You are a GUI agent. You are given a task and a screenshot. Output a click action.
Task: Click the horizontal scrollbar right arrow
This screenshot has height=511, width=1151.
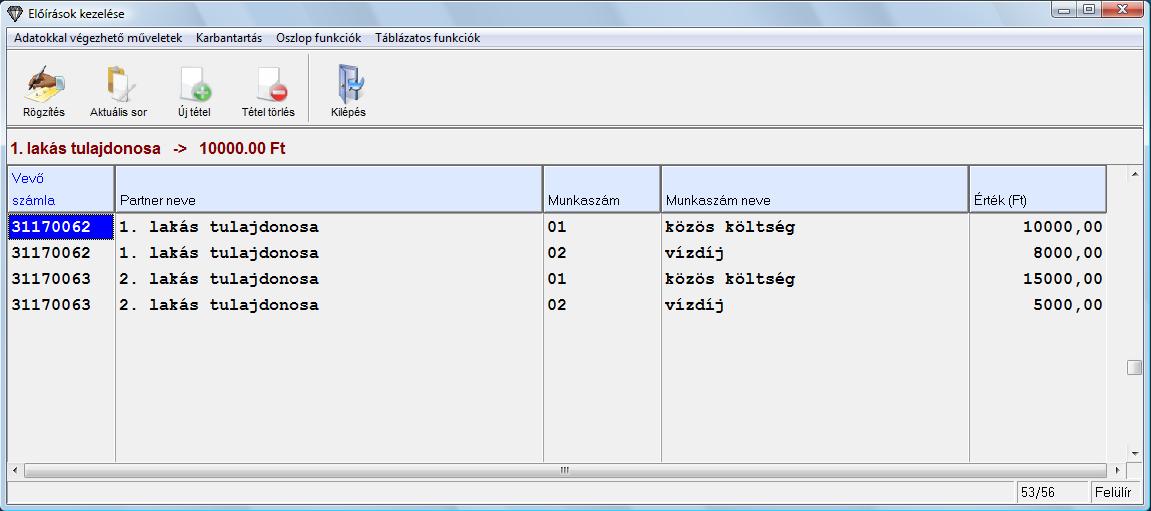(x=1117, y=470)
